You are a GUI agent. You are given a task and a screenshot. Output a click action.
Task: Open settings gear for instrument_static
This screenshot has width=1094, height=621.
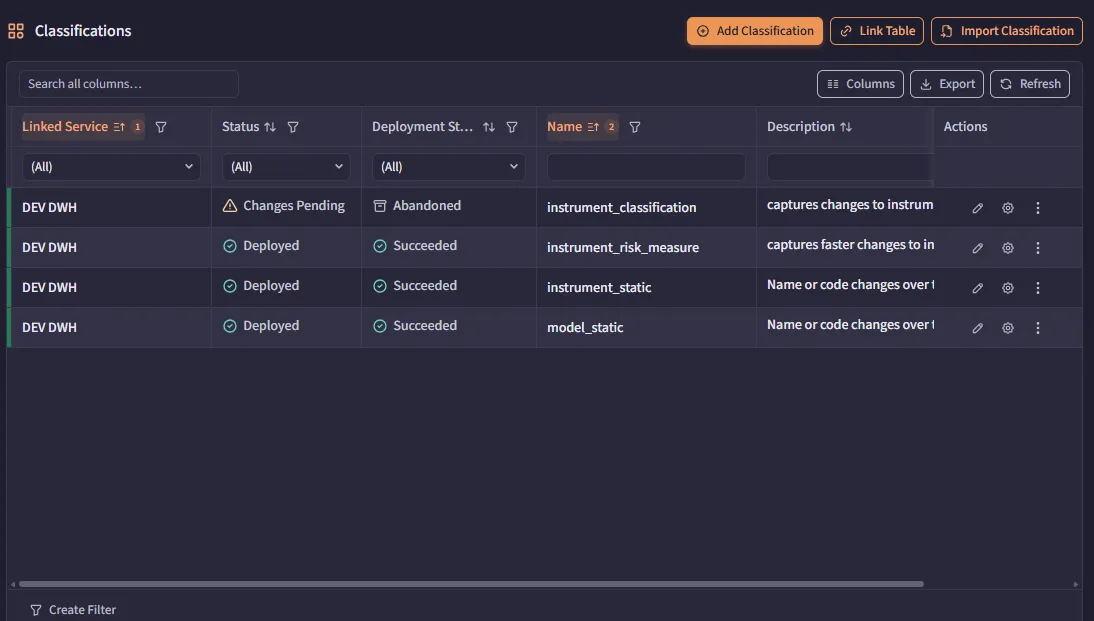[1007, 288]
